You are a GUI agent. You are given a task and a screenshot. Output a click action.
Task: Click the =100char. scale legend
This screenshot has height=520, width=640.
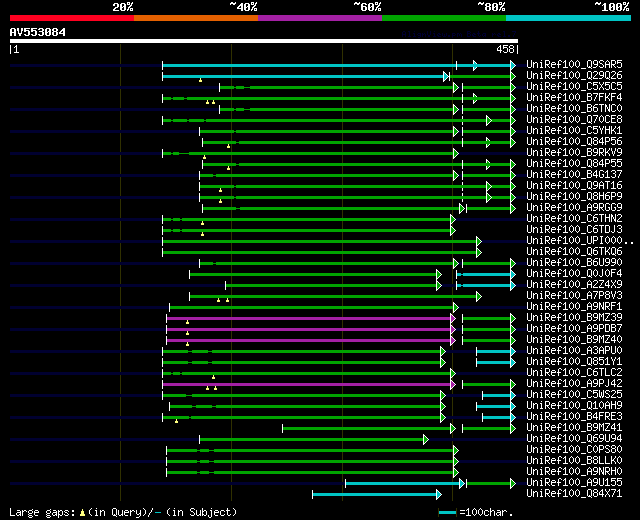(476, 512)
